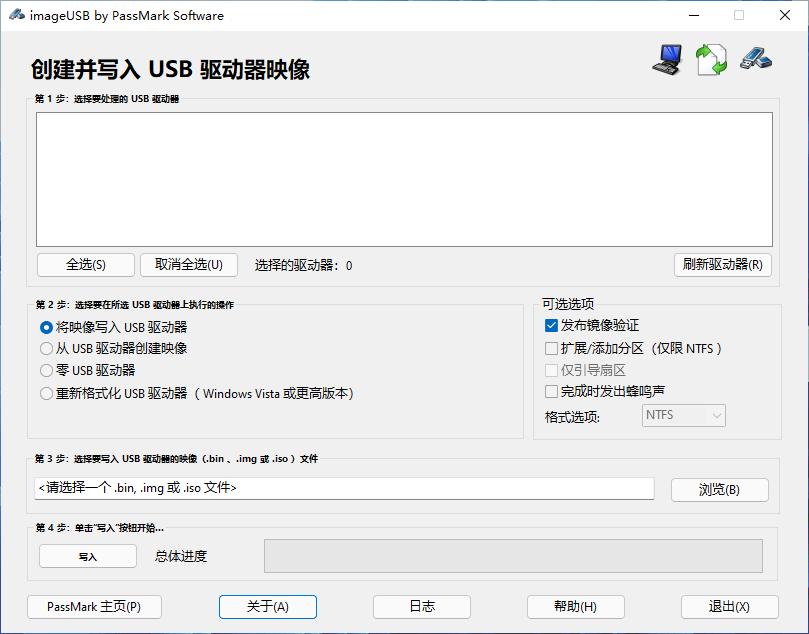
Task: Click the 取消全选(U) button
Action: 188,264
